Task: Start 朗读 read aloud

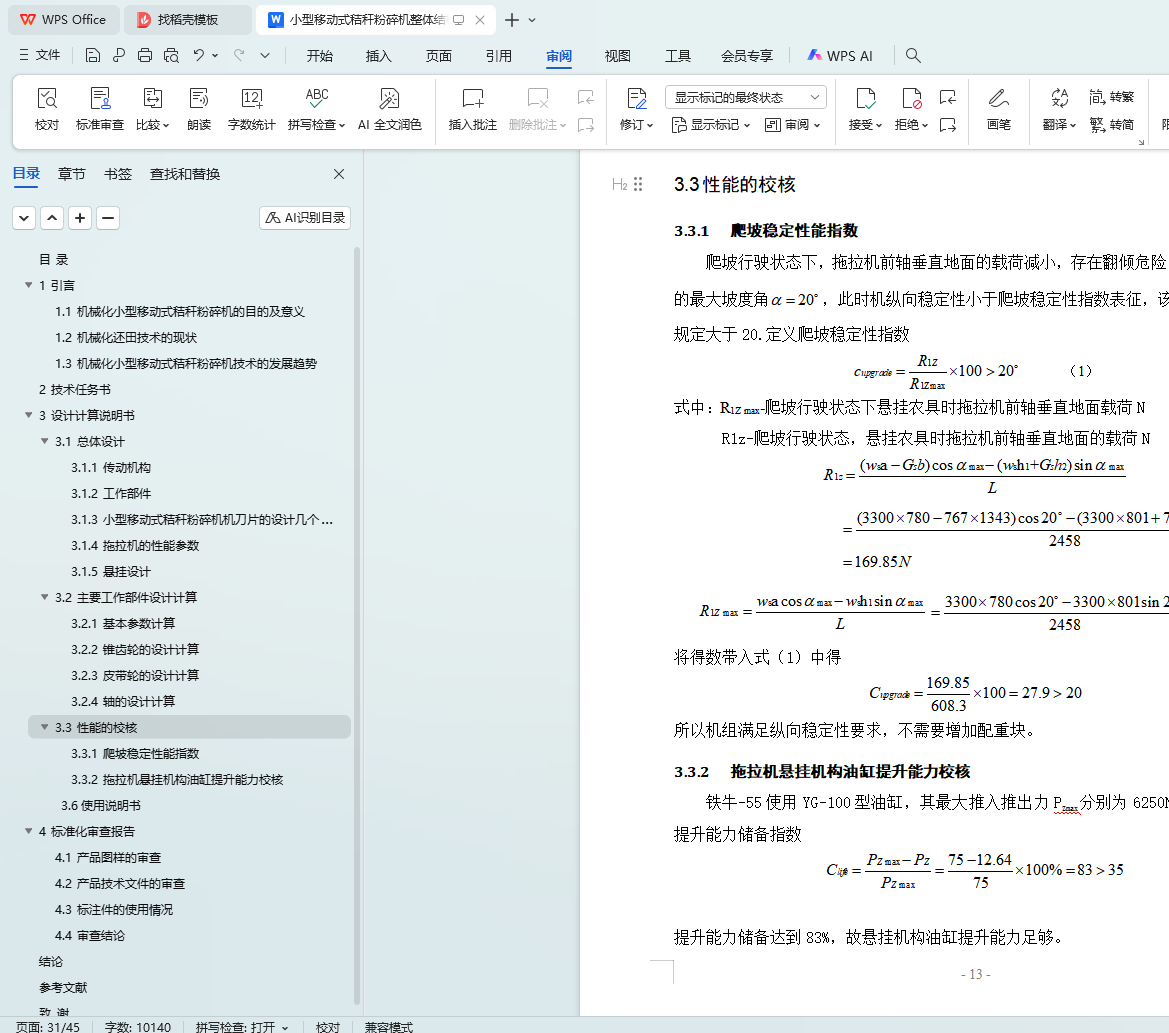Action: (x=198, y=109)
